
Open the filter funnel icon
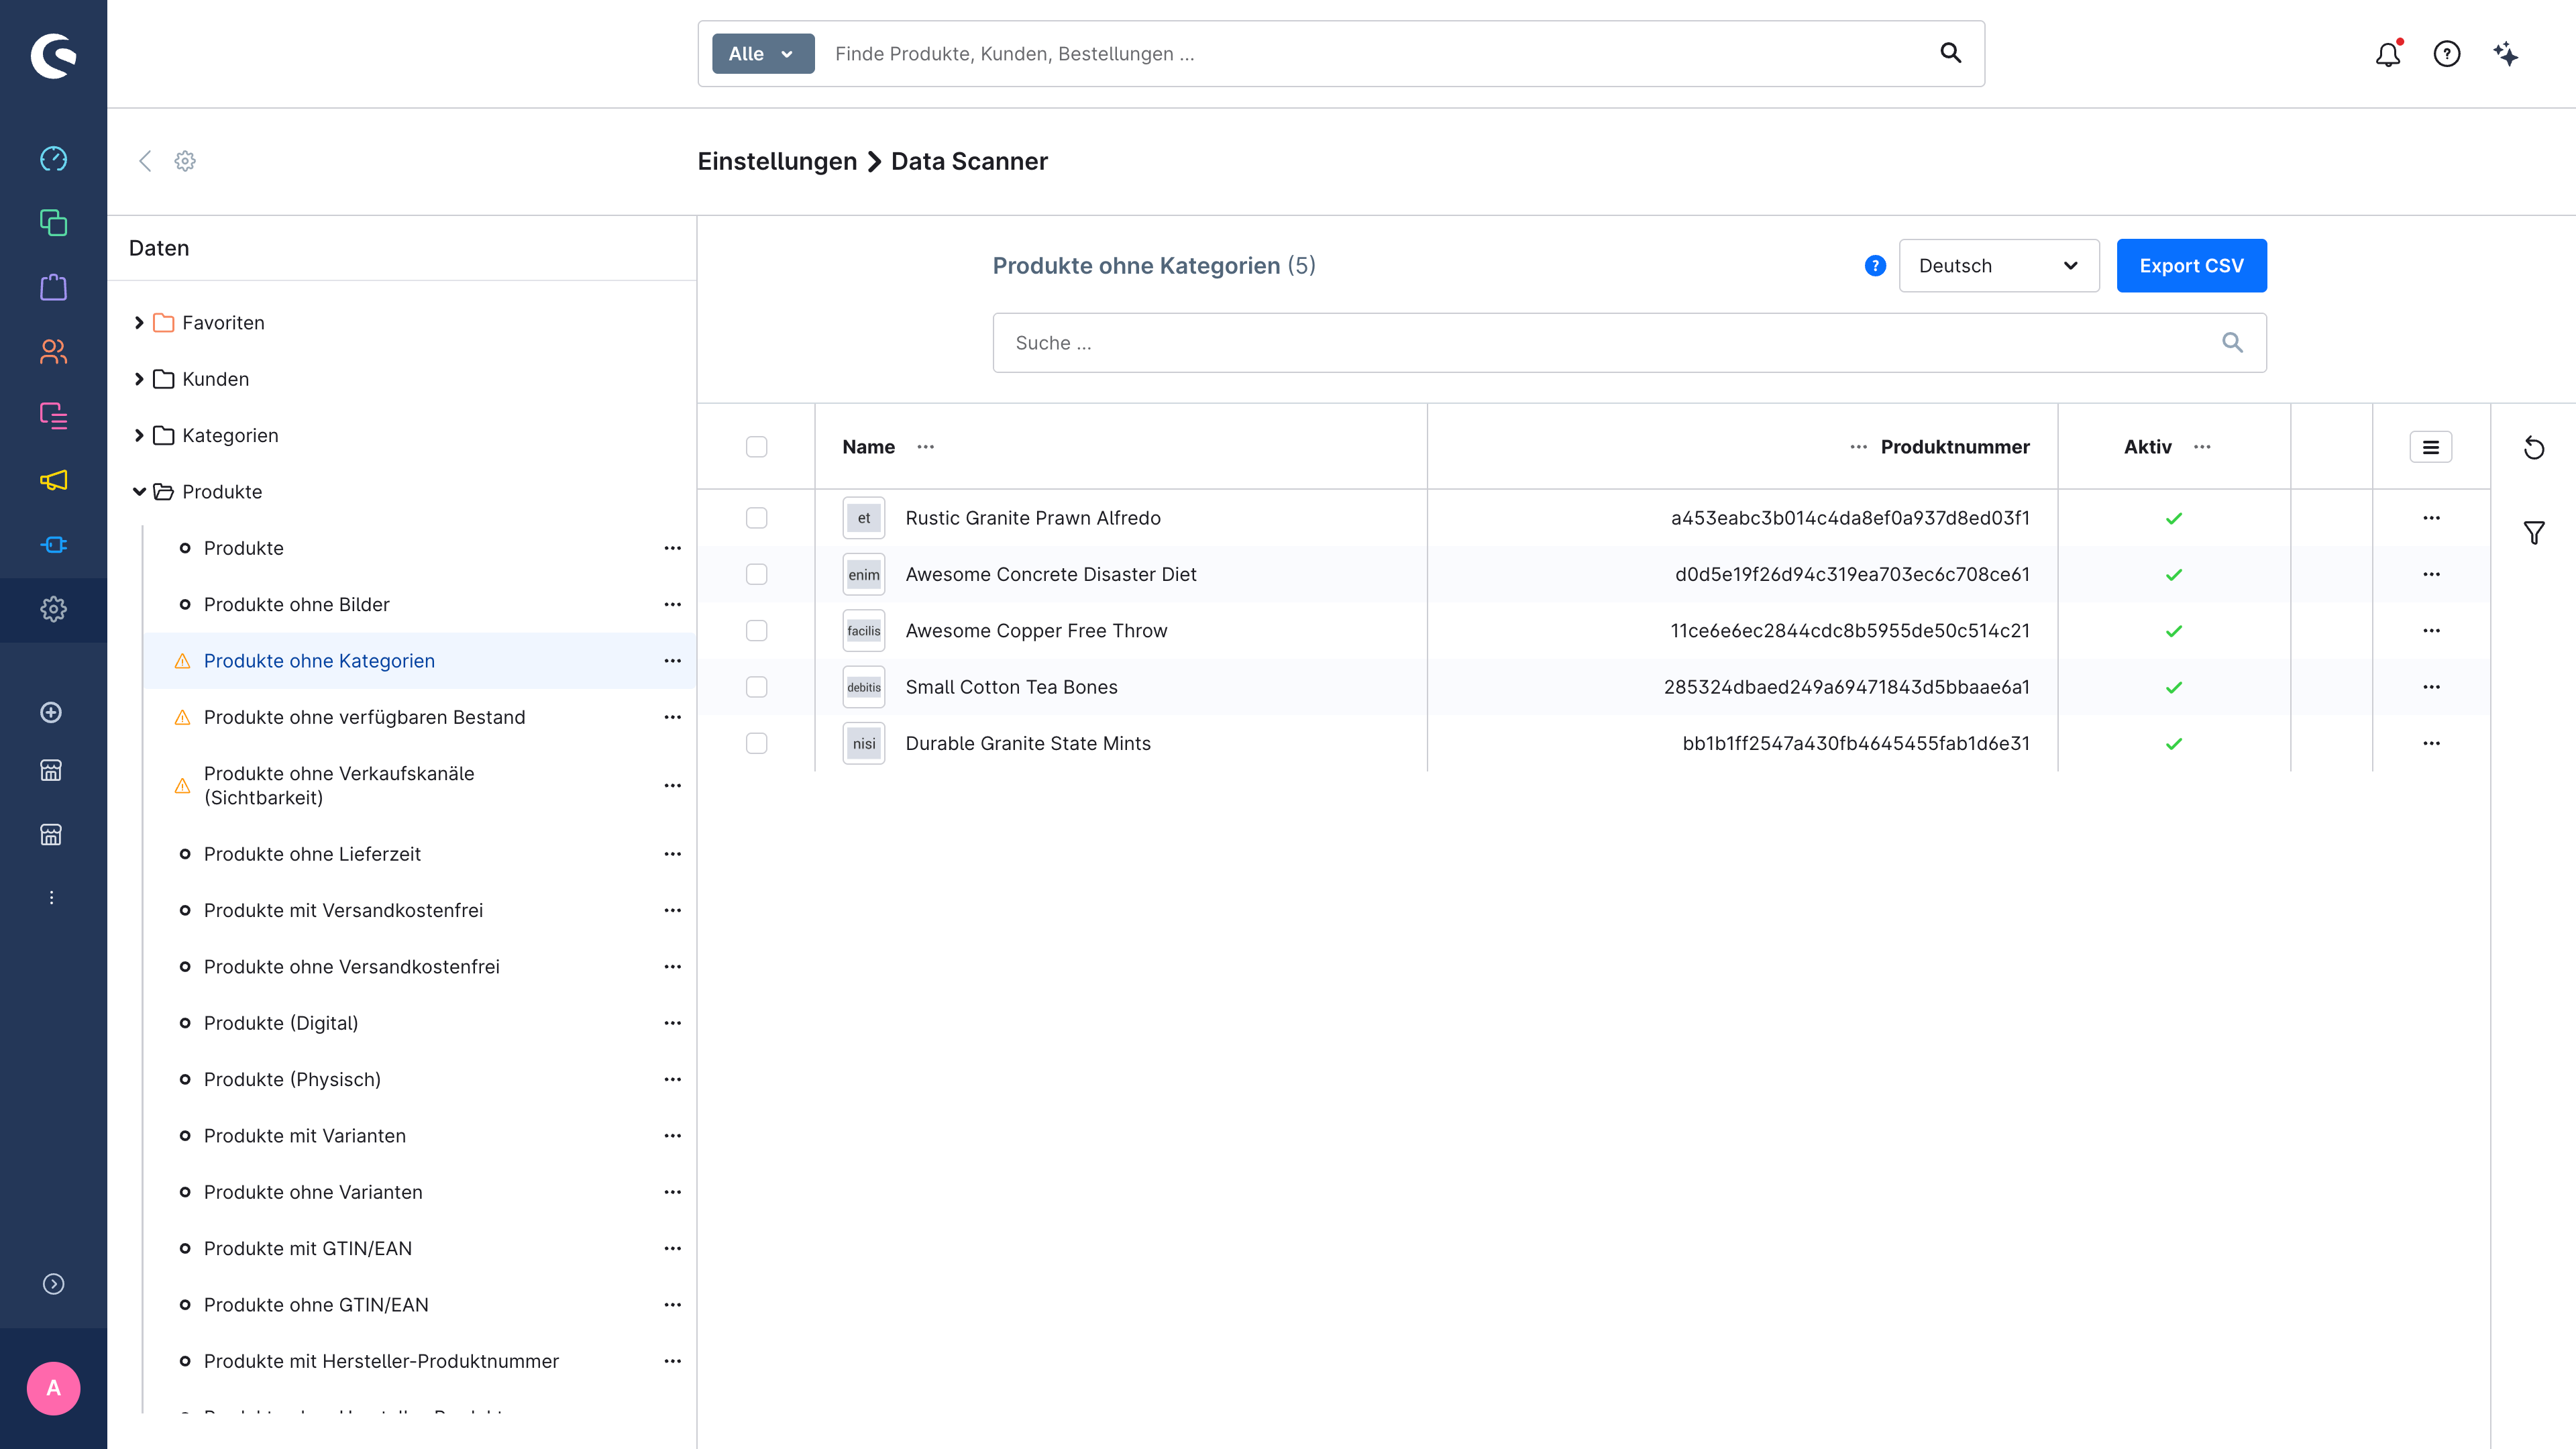pyautogui.click(x=2534, y=533)
